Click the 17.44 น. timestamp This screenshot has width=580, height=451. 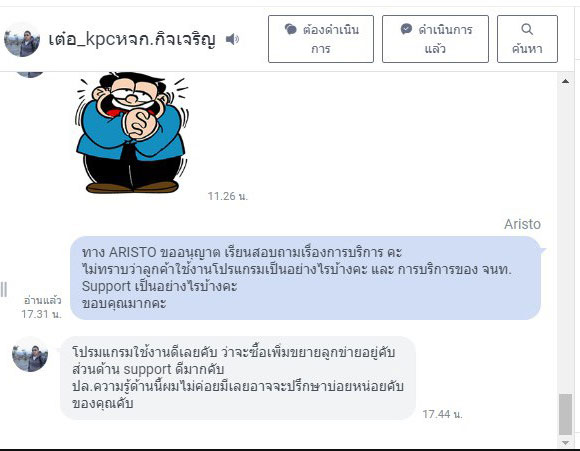(442, 414)
